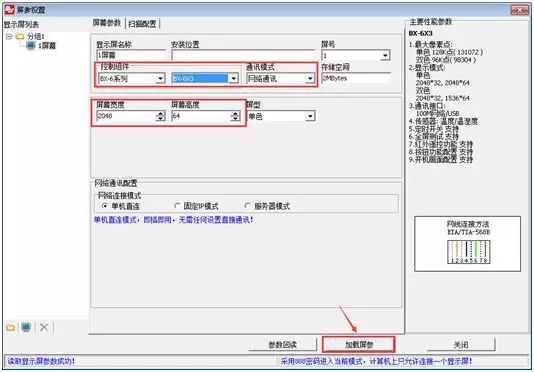Open the BX-6系列 control series dropdown
Screen dimensions: 534x372
pos(160,79)
